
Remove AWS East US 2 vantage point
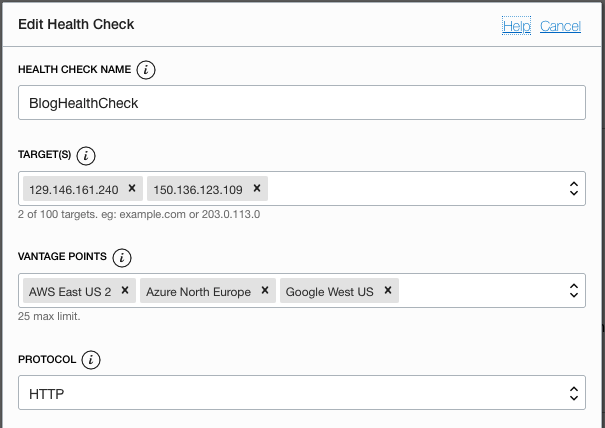[124, 291]
